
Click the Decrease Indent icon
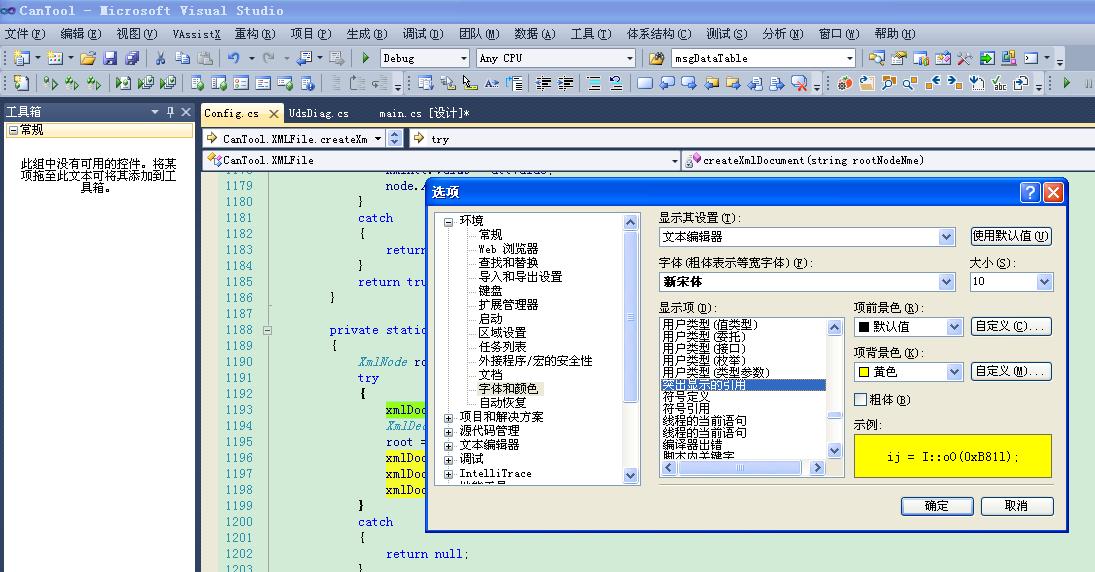click(x=543, y=83)
